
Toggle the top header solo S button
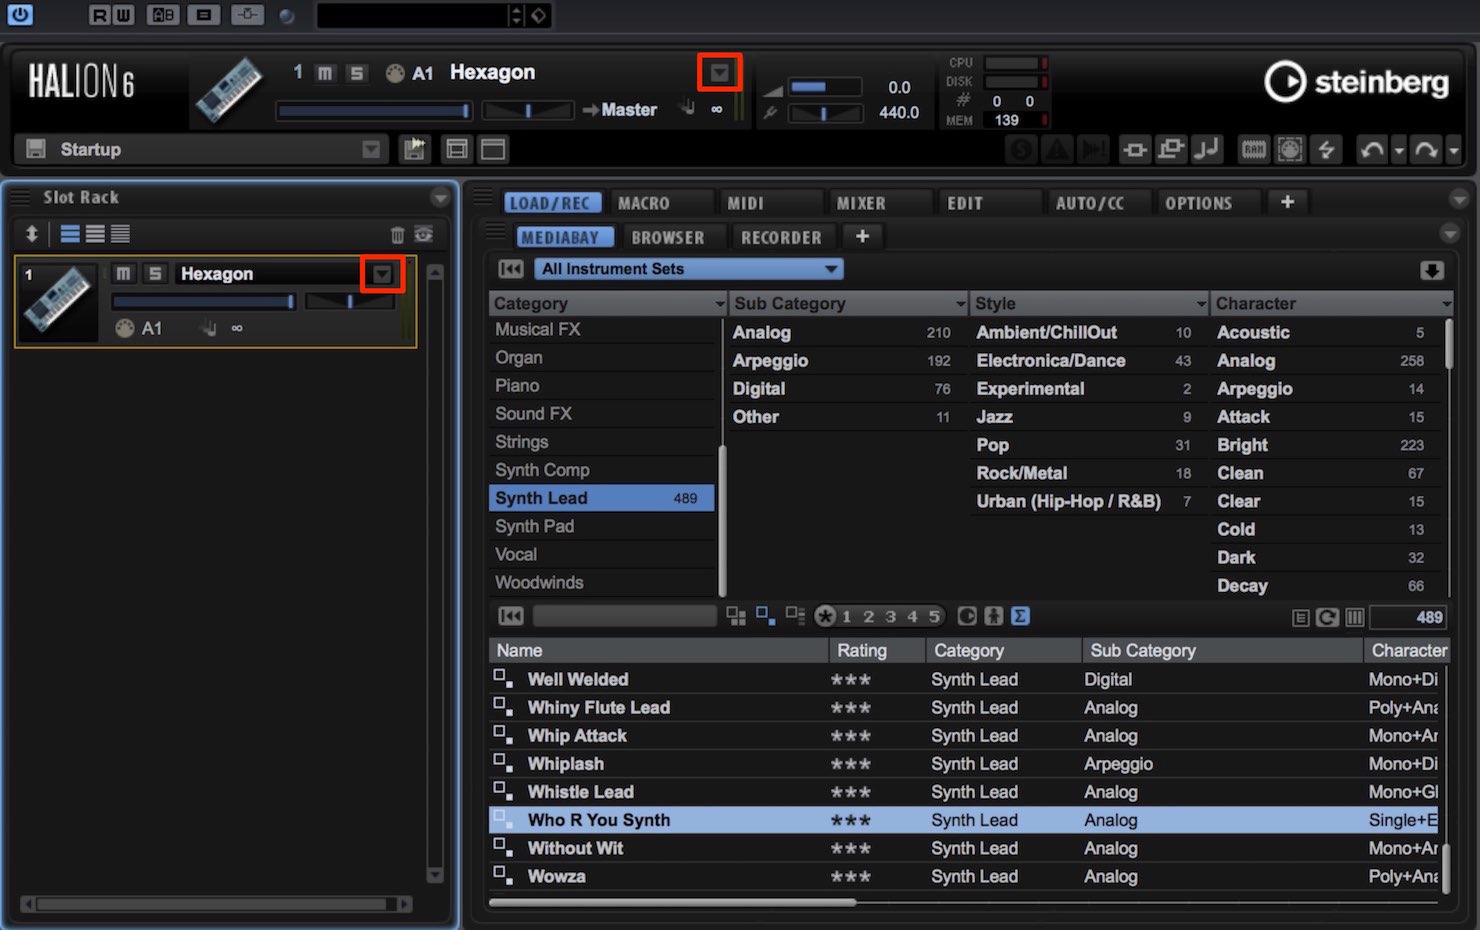(356, 73)
